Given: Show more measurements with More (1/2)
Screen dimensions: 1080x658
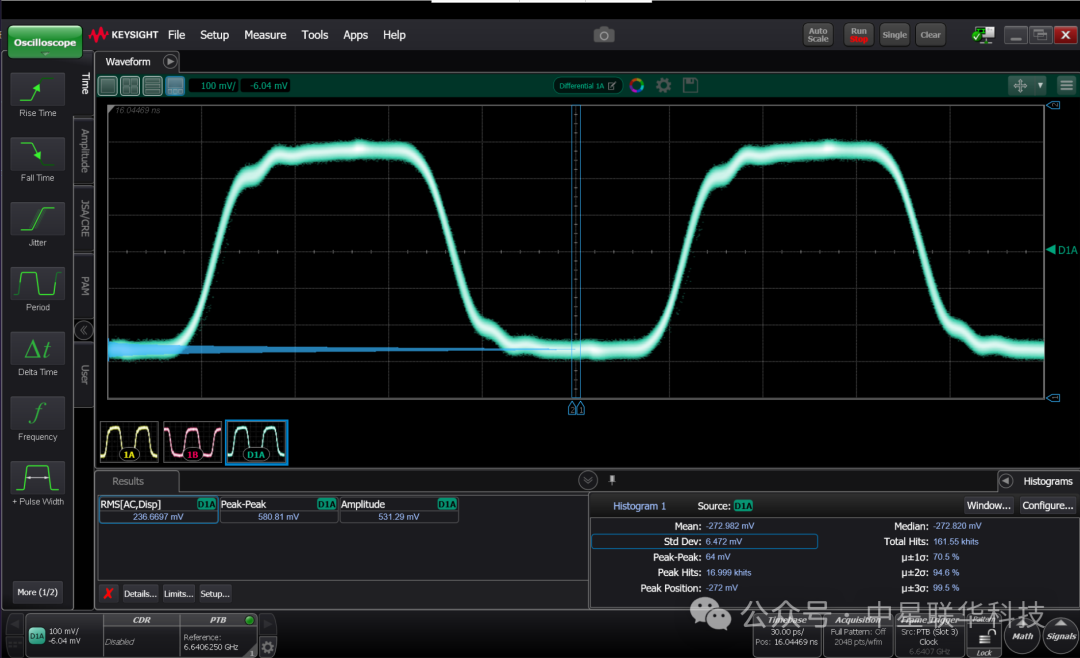Looking at the screenshot, I should (x=37, y=592).
